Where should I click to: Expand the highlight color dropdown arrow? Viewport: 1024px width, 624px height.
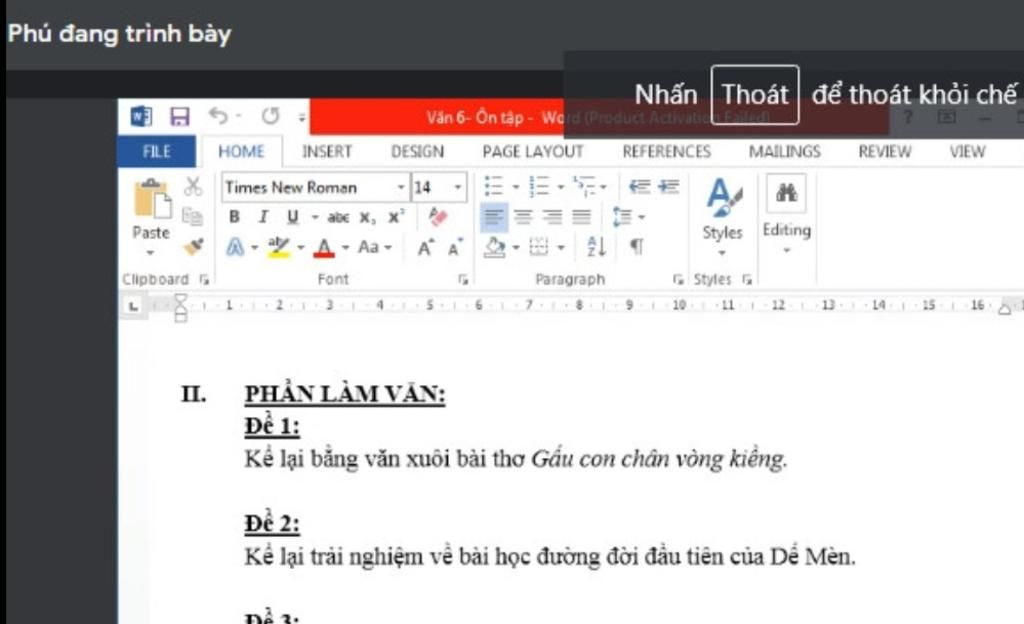pos(300,248)
